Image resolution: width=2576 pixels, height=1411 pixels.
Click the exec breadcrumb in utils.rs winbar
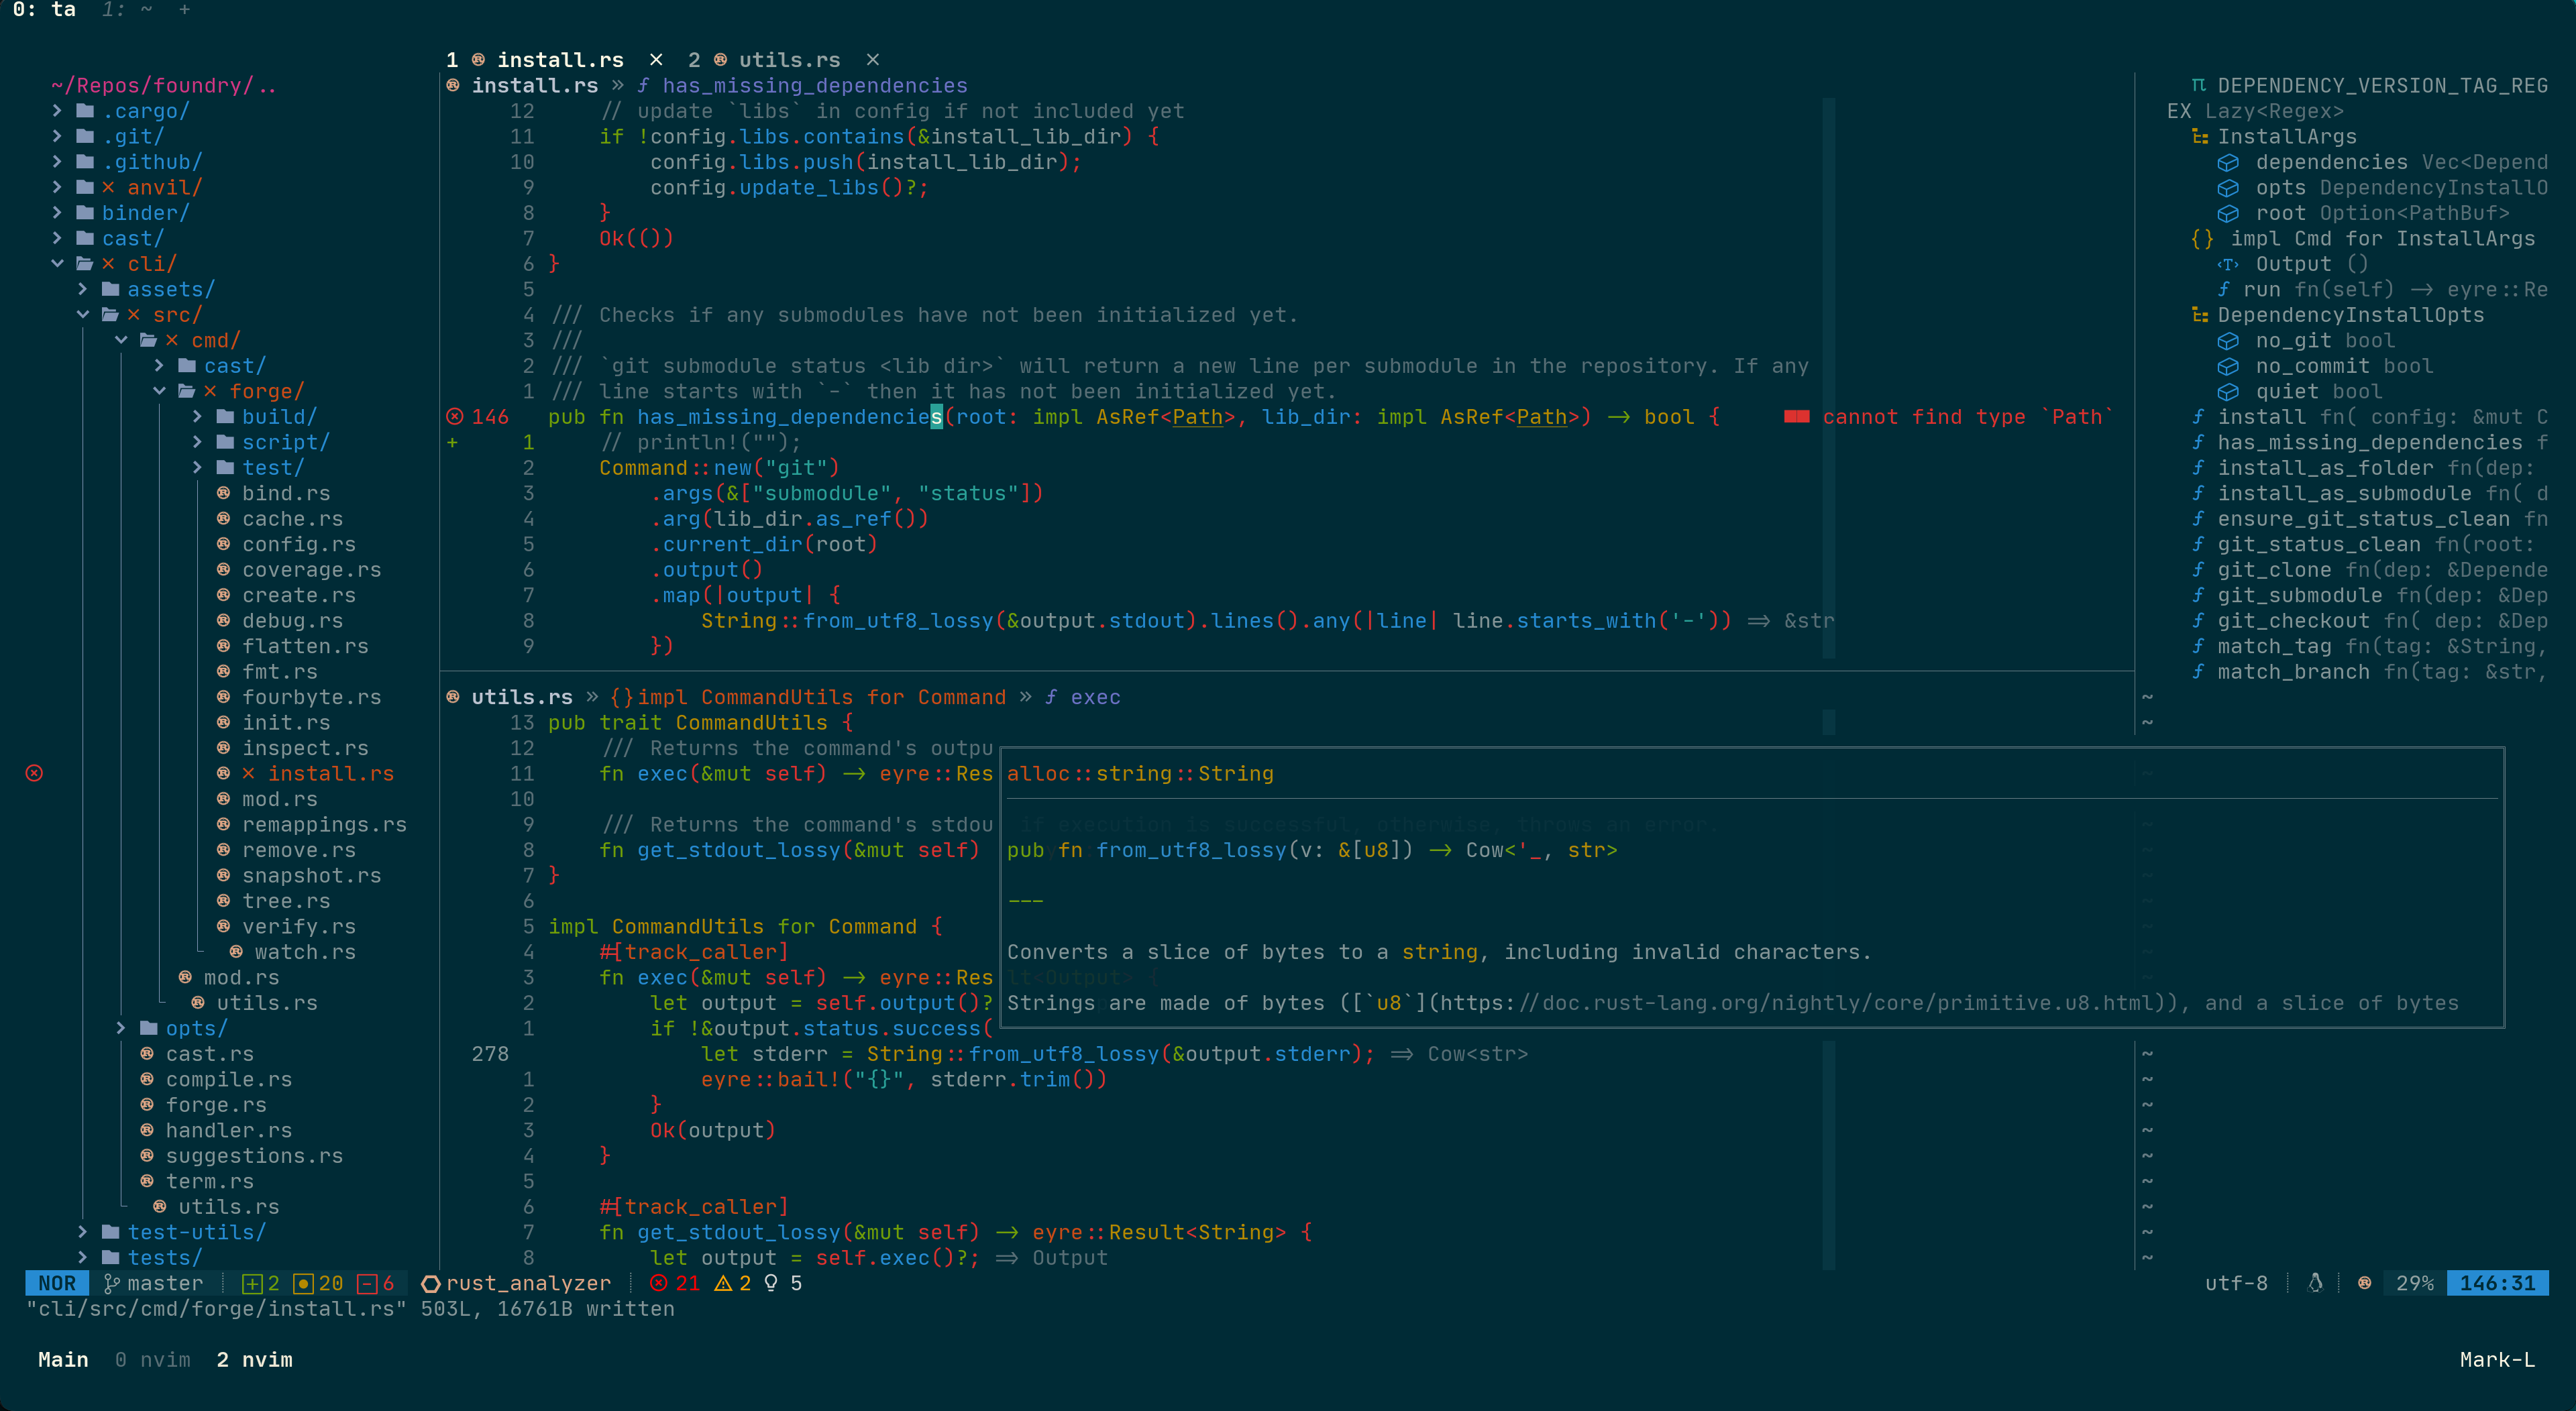(x=1095, y=697)
